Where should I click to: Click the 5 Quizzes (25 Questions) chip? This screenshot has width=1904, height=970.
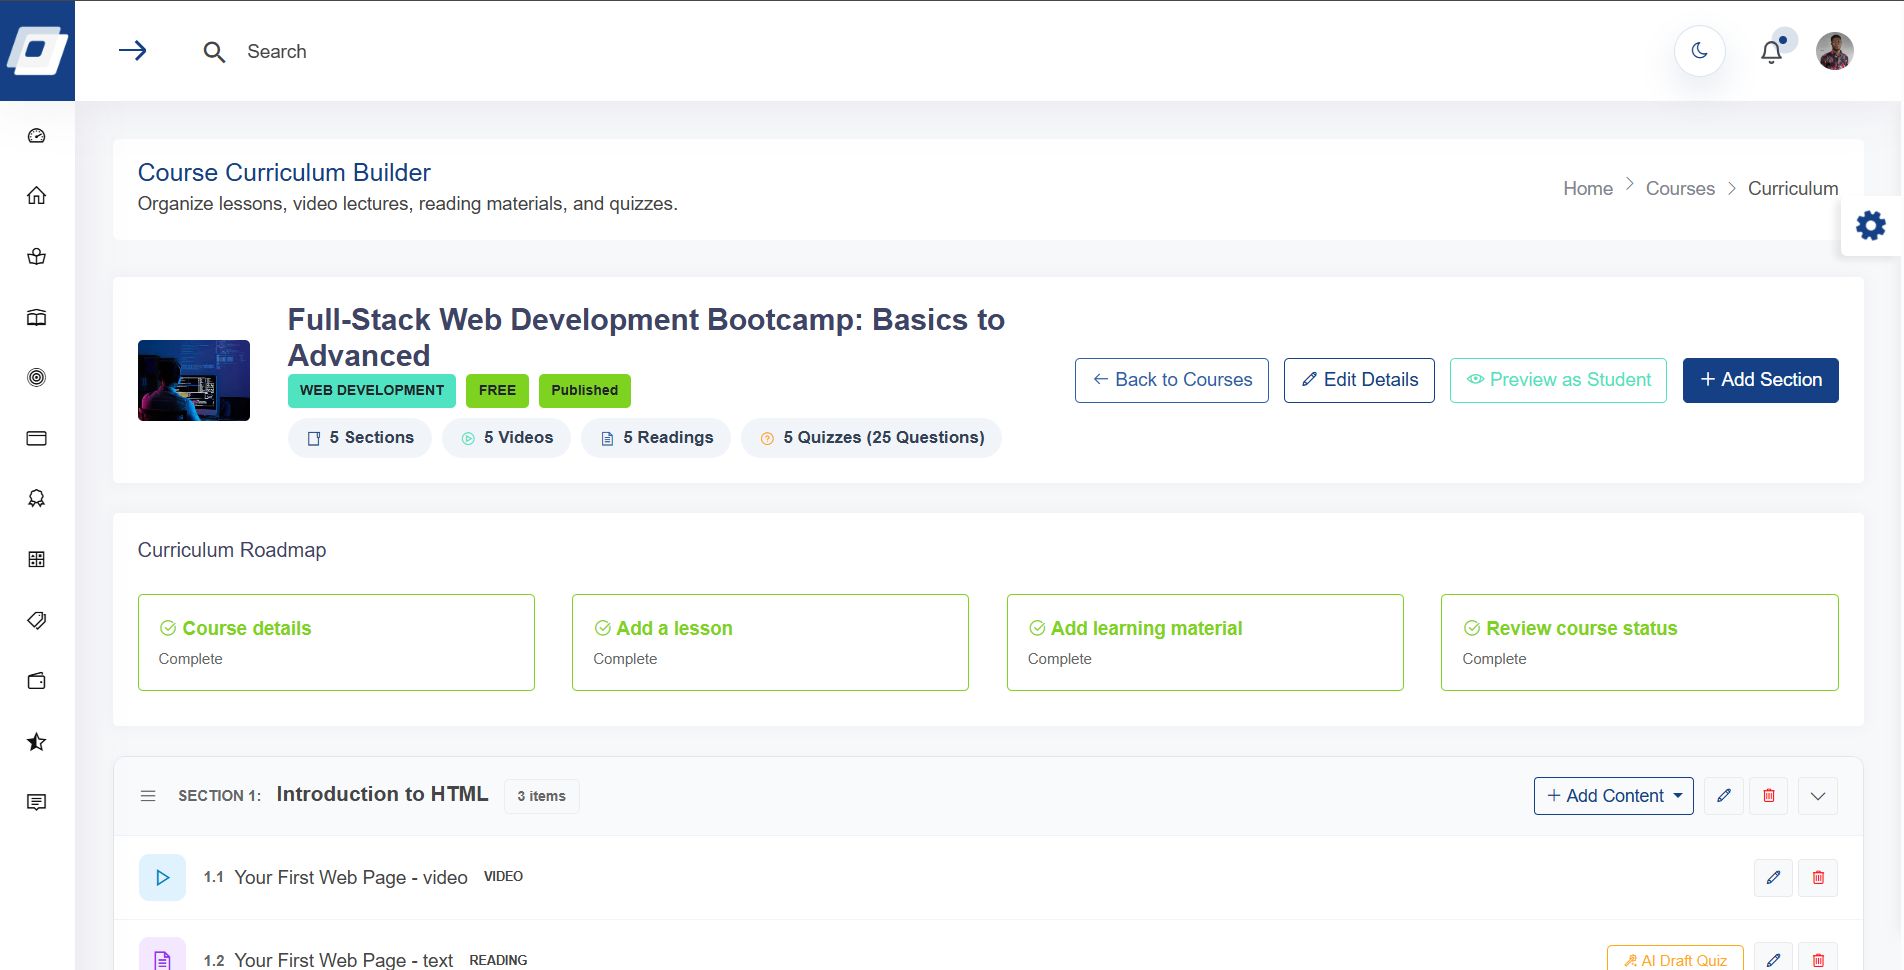[x=871, y=438]
